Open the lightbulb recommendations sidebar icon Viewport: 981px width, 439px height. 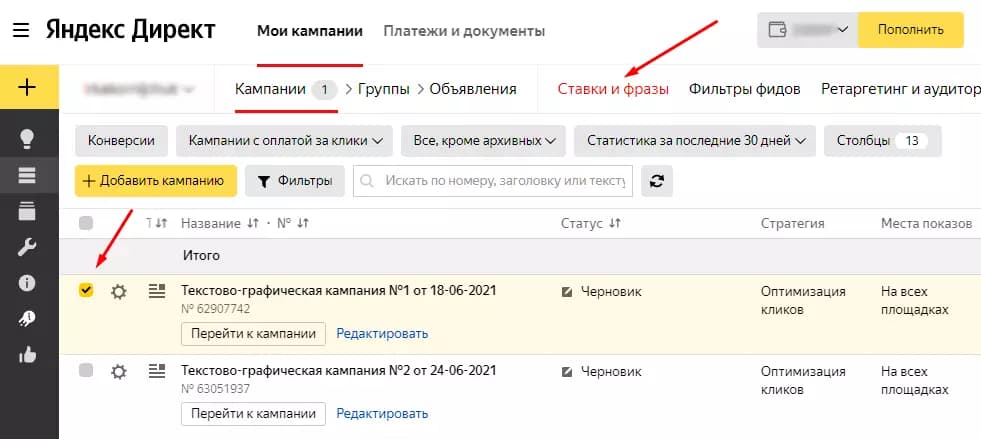pos(27,139)
